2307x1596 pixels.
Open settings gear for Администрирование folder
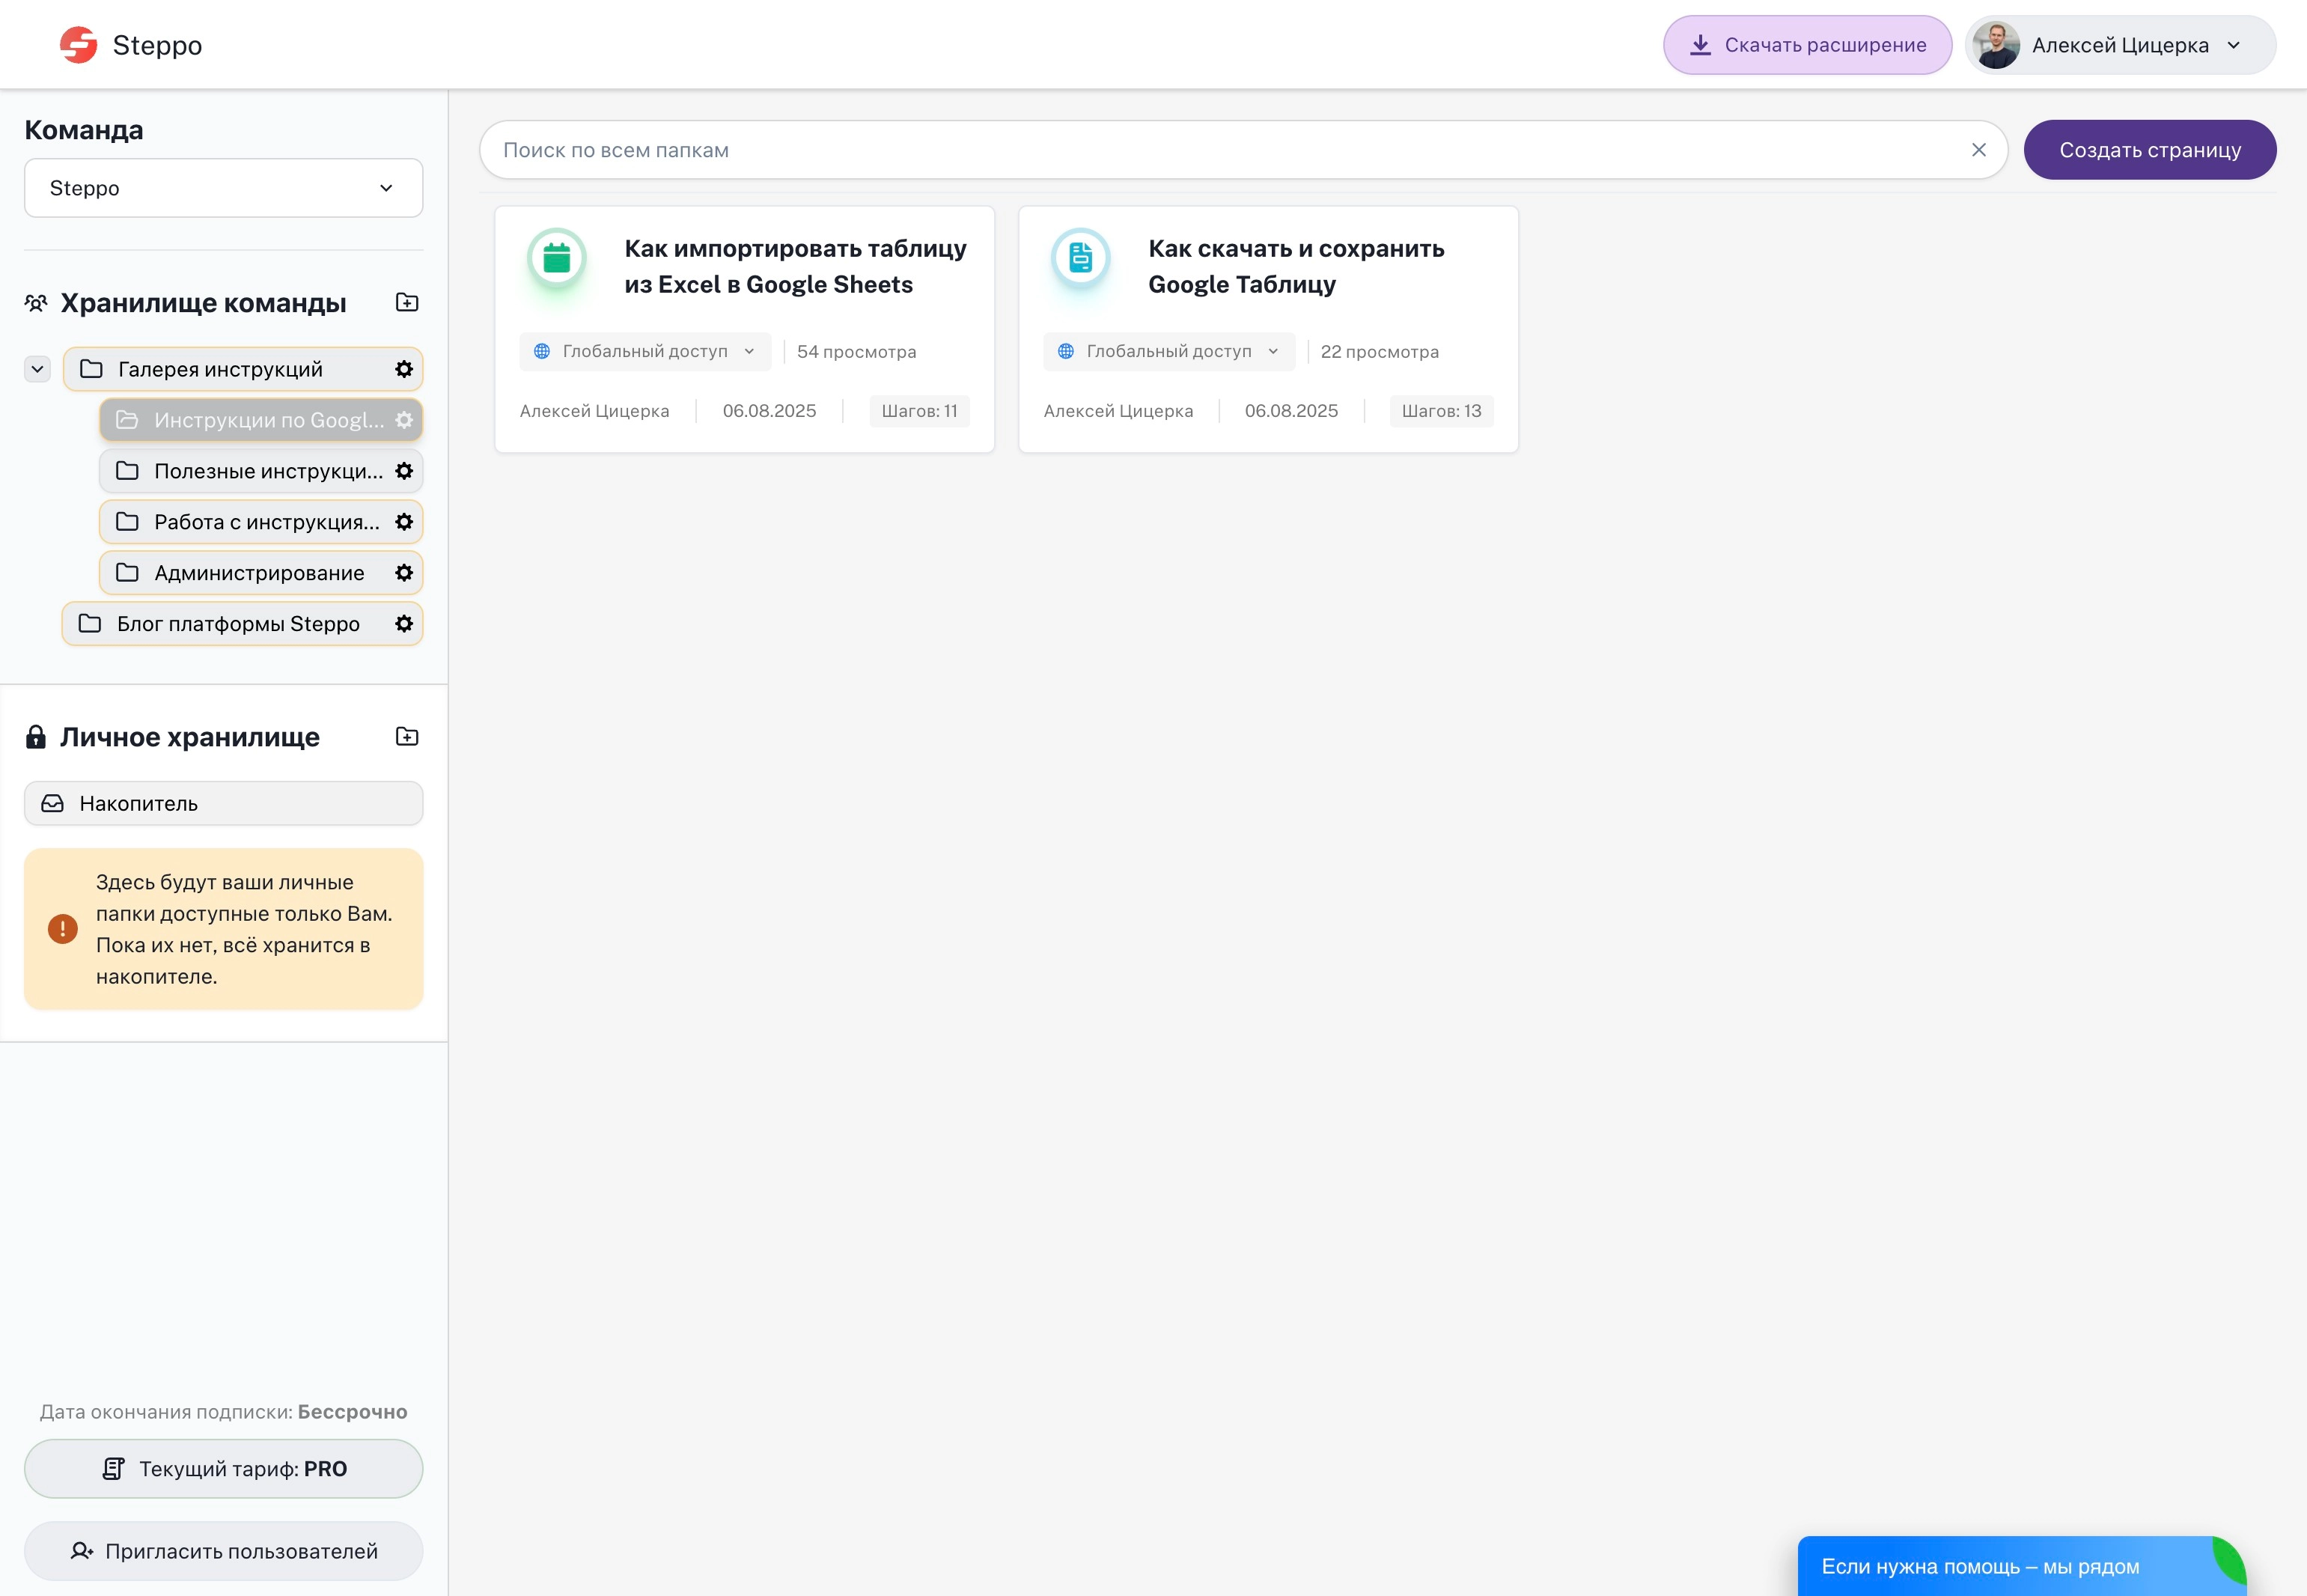pos(404,573)
